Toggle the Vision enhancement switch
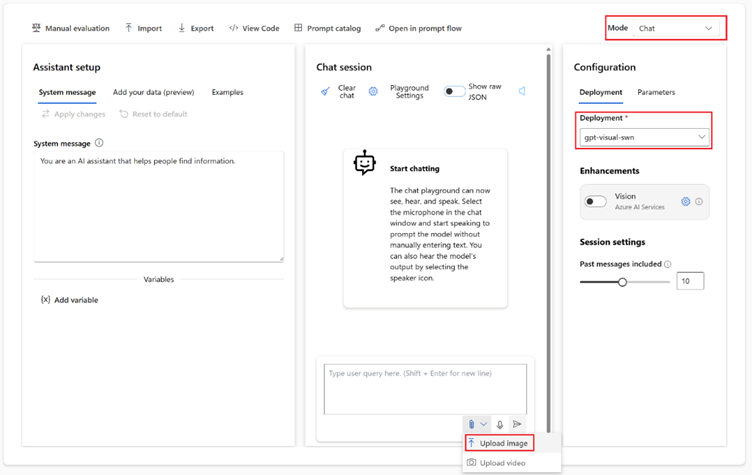752x475 pixels. pyautogui.click(x=595, y=202)
